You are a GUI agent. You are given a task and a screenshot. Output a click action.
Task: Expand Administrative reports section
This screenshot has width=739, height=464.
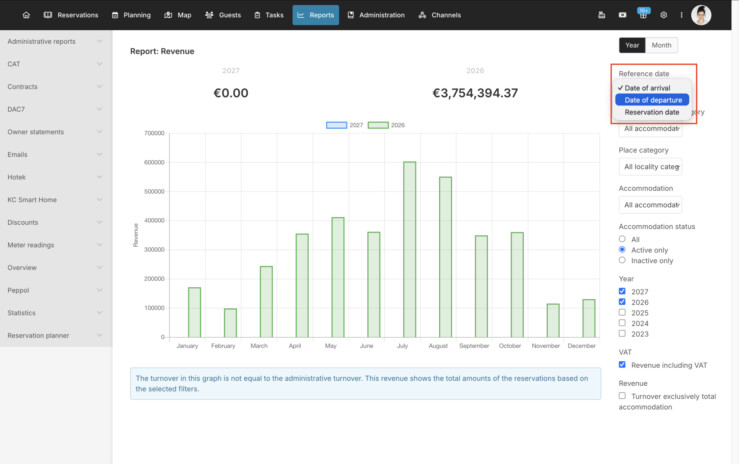pyautogui.click(x=56, y=41)
